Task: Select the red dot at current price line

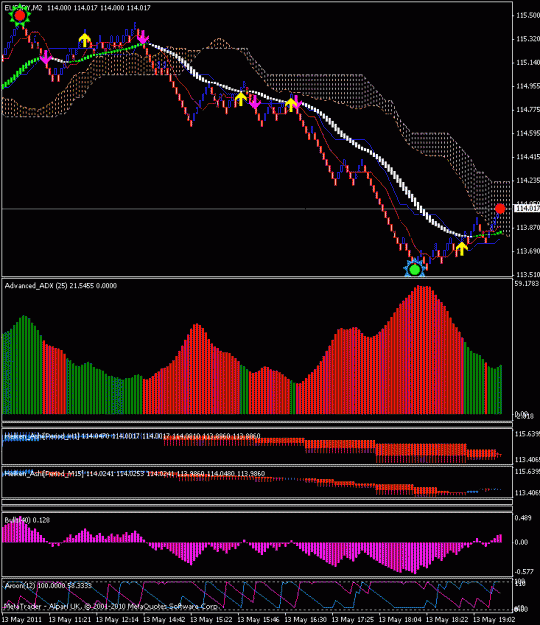Action: coord(500,208)
